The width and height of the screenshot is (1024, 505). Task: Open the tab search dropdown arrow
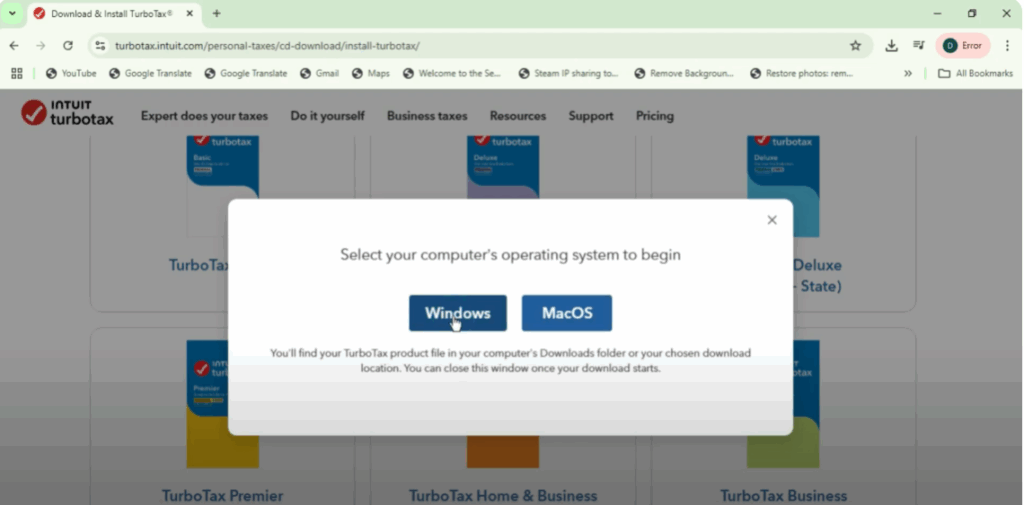tap(12, 13)
